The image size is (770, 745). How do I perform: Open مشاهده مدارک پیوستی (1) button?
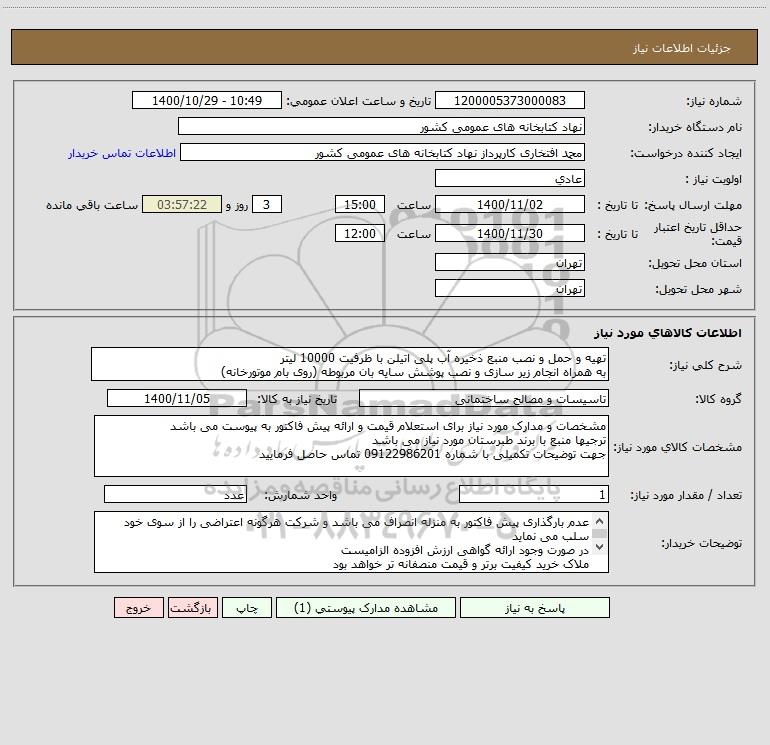(366, 608)
